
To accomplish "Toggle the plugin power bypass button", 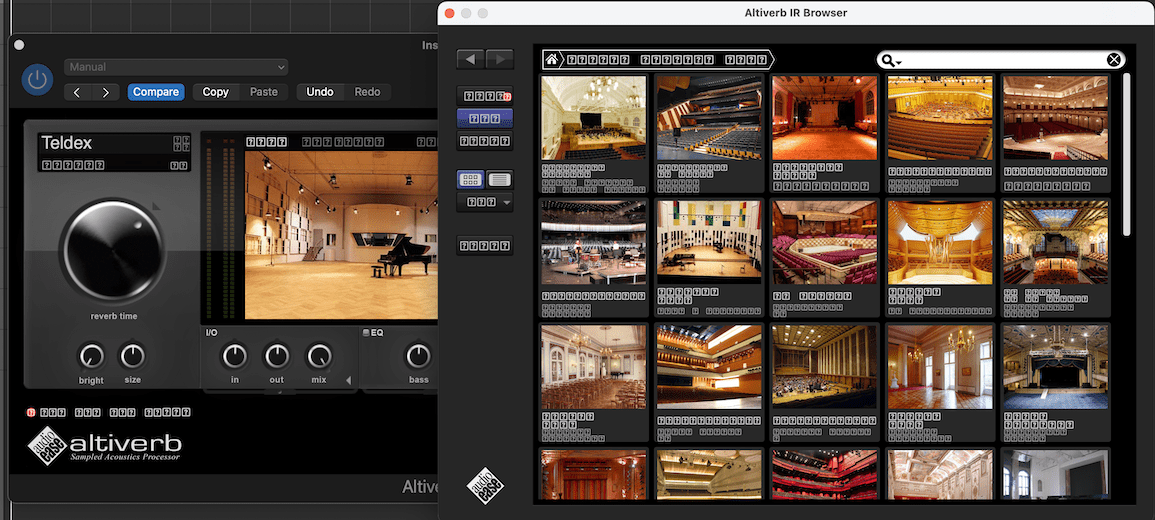I will (x=37, y=80).
